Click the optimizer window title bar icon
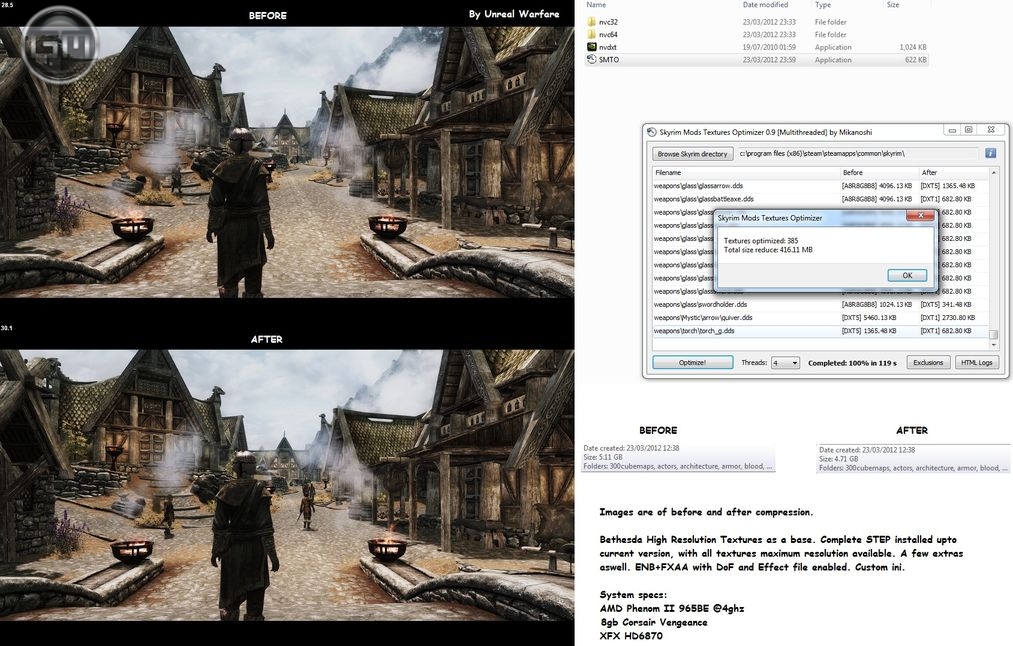 click(652, 130)
